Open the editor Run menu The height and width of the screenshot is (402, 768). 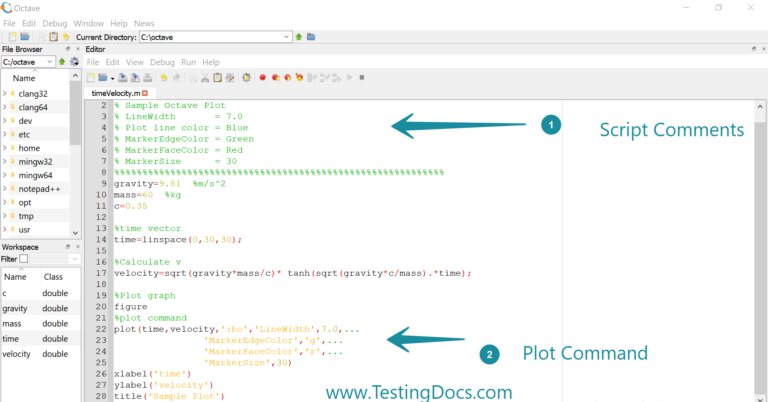187,62
